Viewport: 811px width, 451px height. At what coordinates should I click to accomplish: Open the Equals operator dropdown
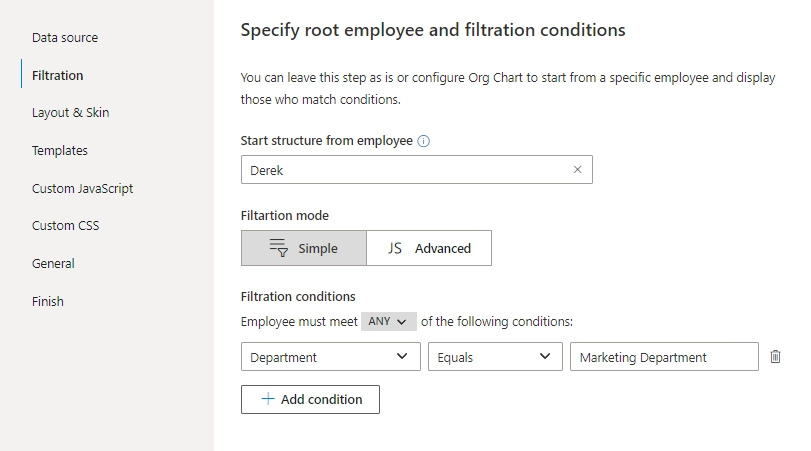click(495, 356)
